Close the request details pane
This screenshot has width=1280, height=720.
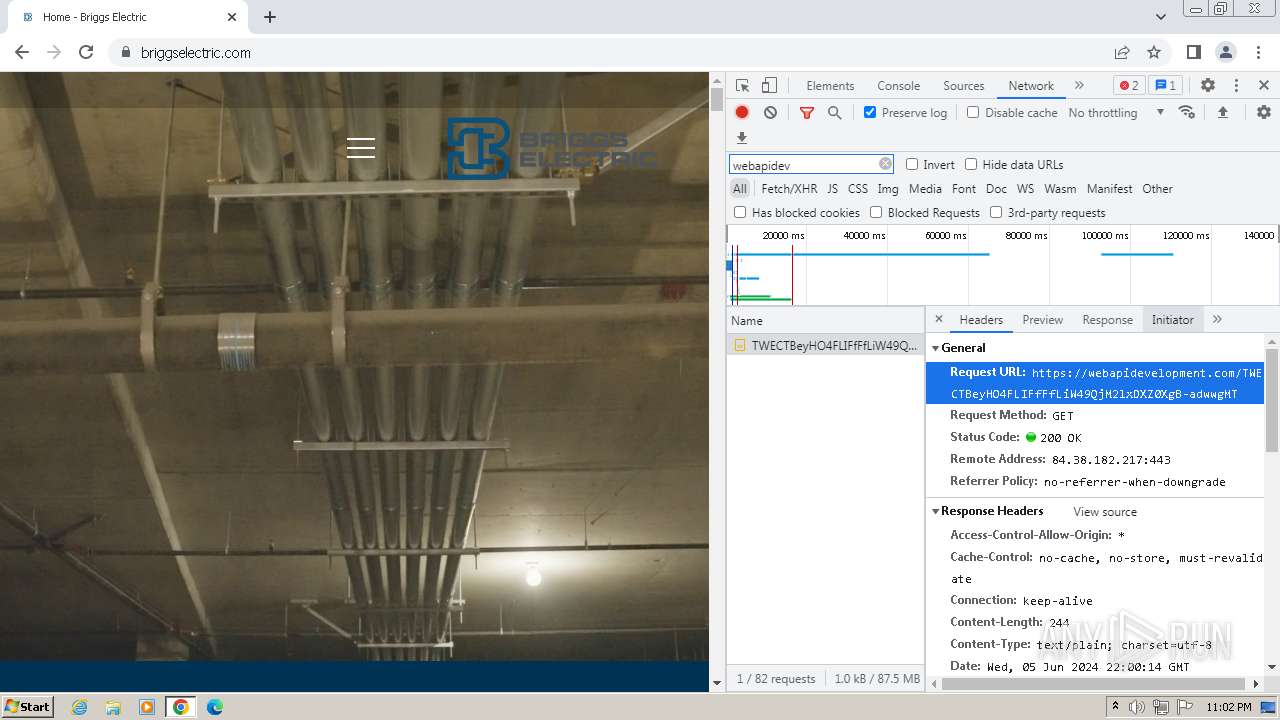point(939,319)
